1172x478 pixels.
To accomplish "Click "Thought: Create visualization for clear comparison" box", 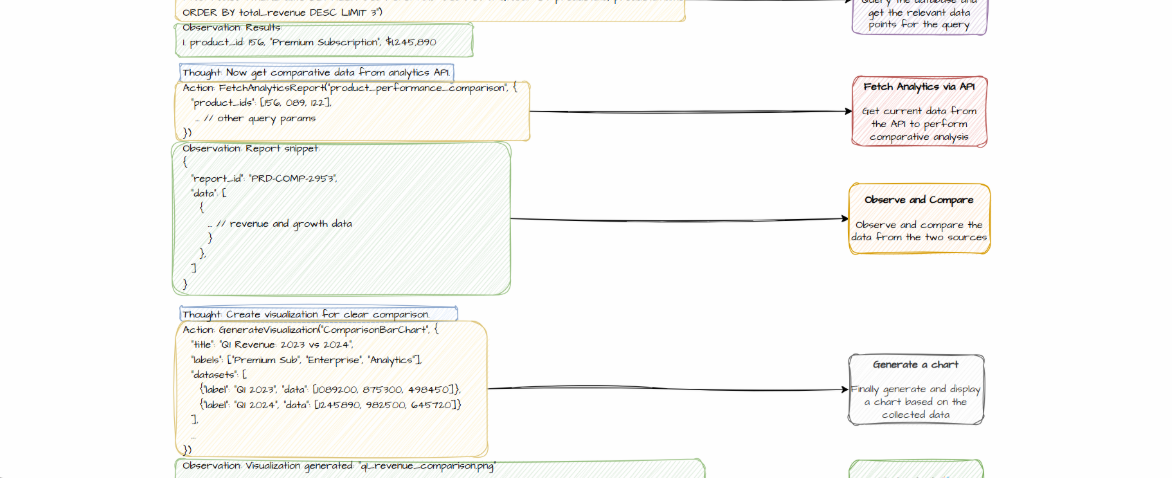I will coord(318,314).
